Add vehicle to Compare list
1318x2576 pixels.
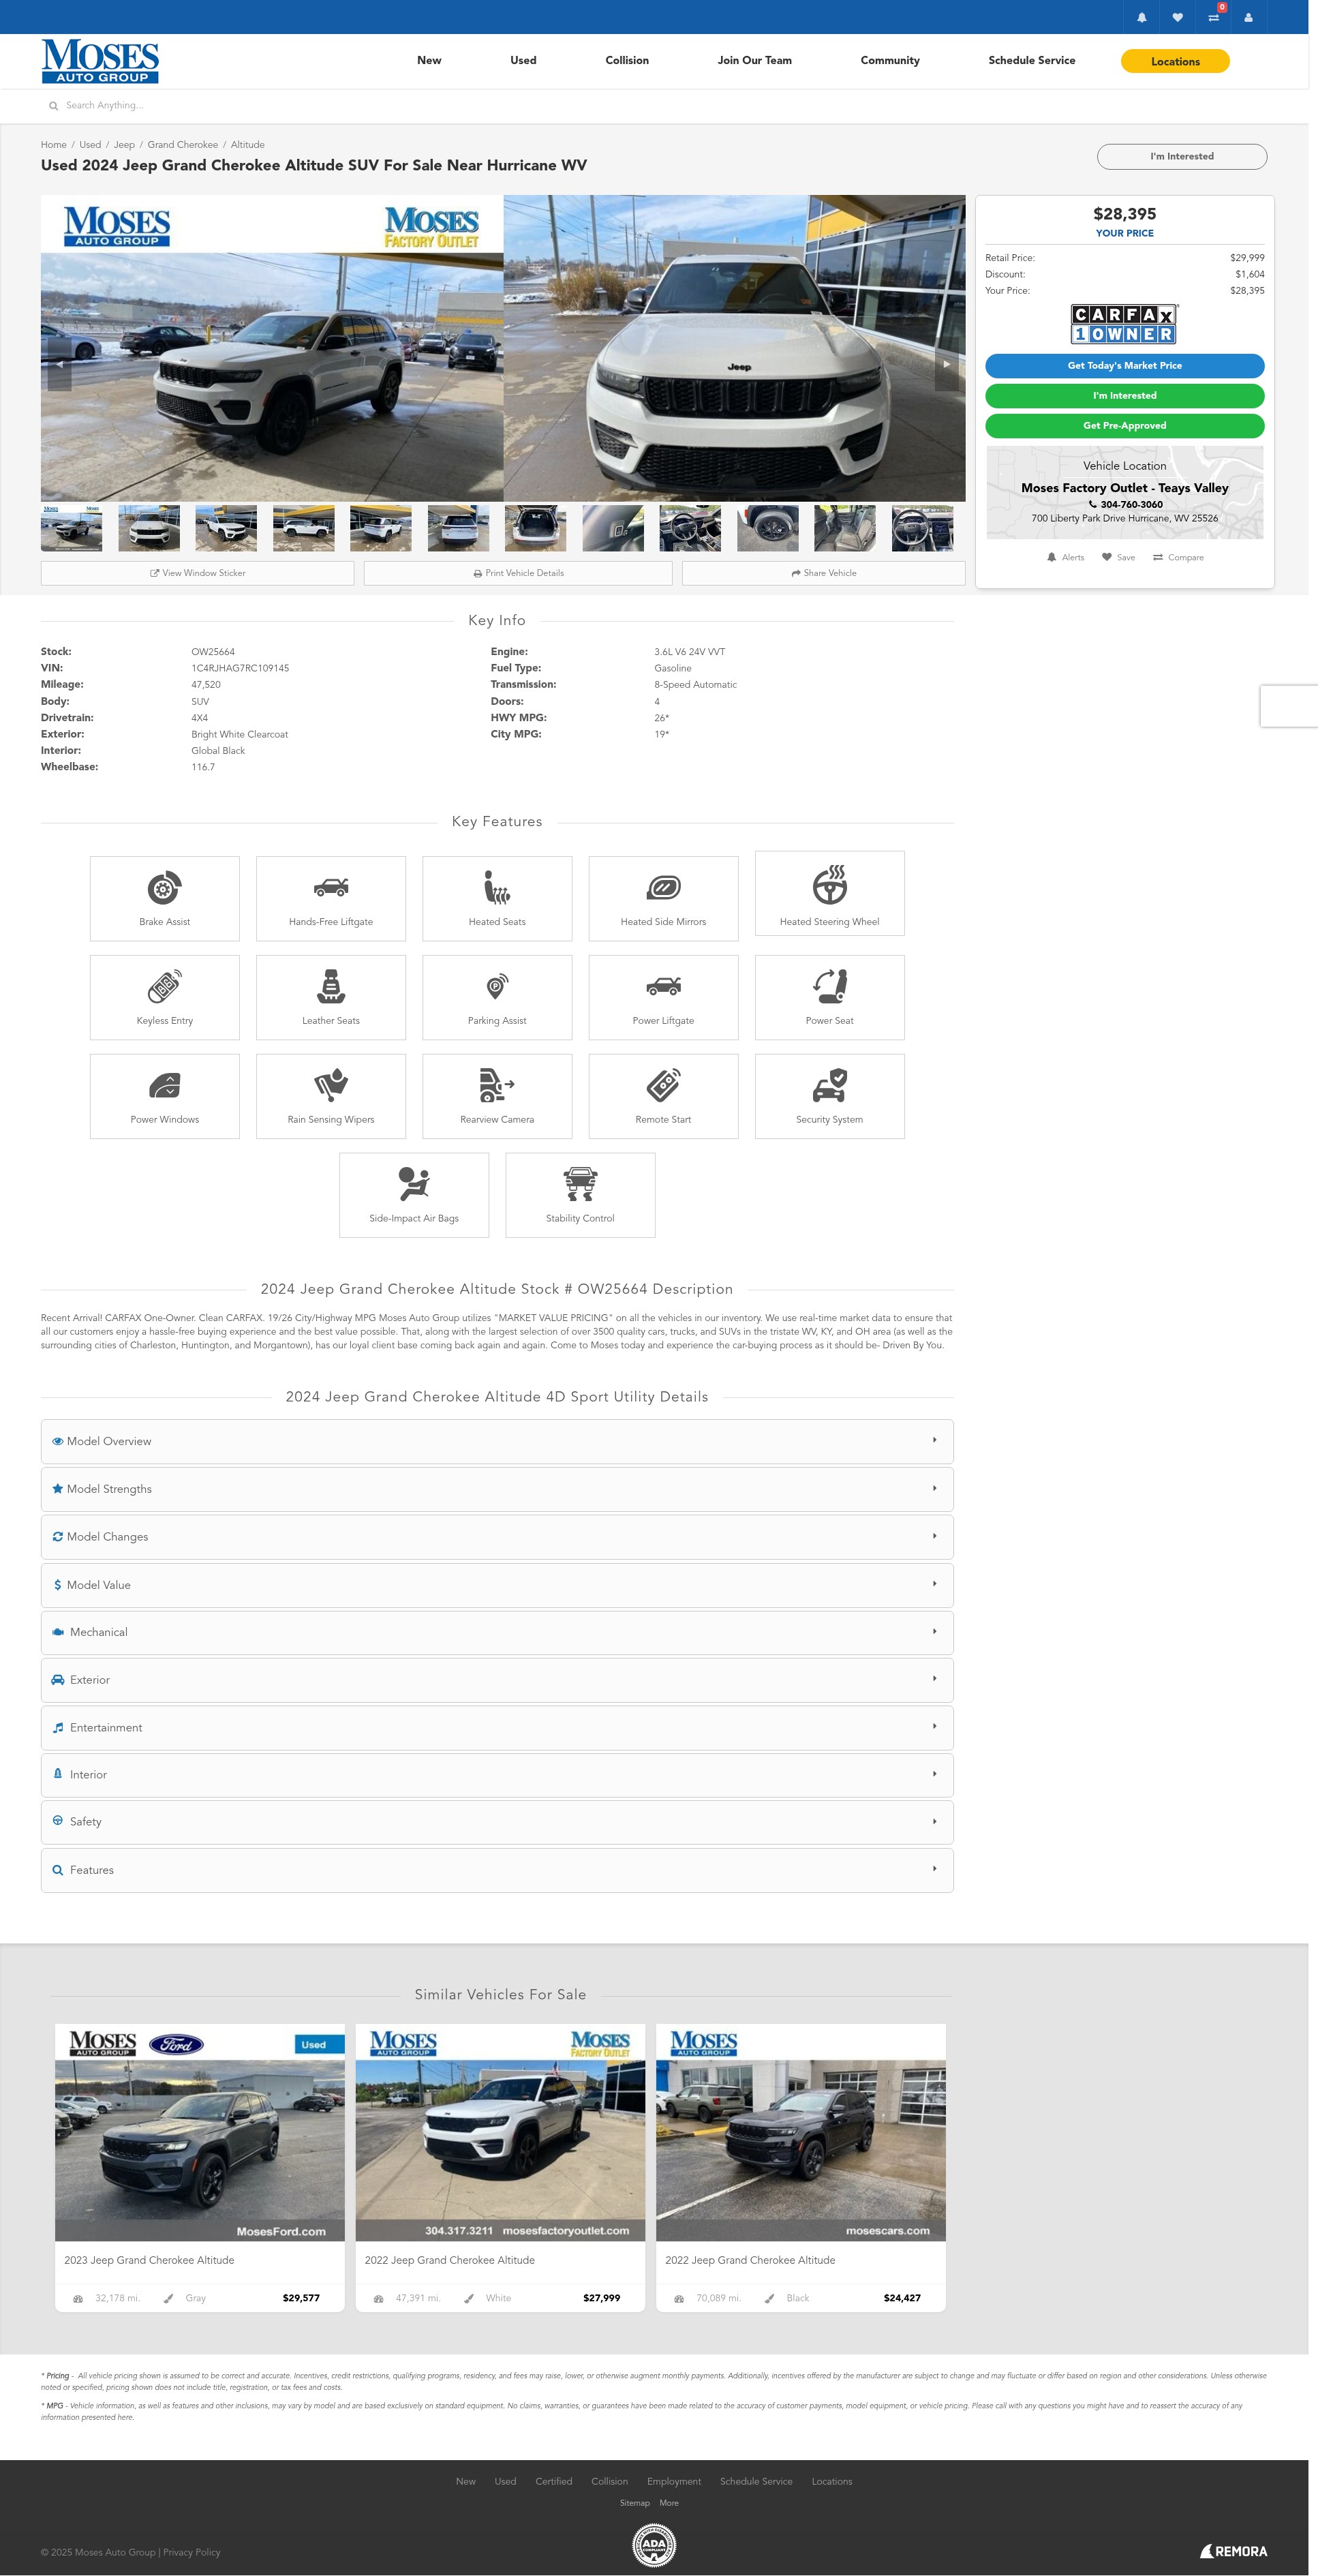click(x=1178, y=558)
